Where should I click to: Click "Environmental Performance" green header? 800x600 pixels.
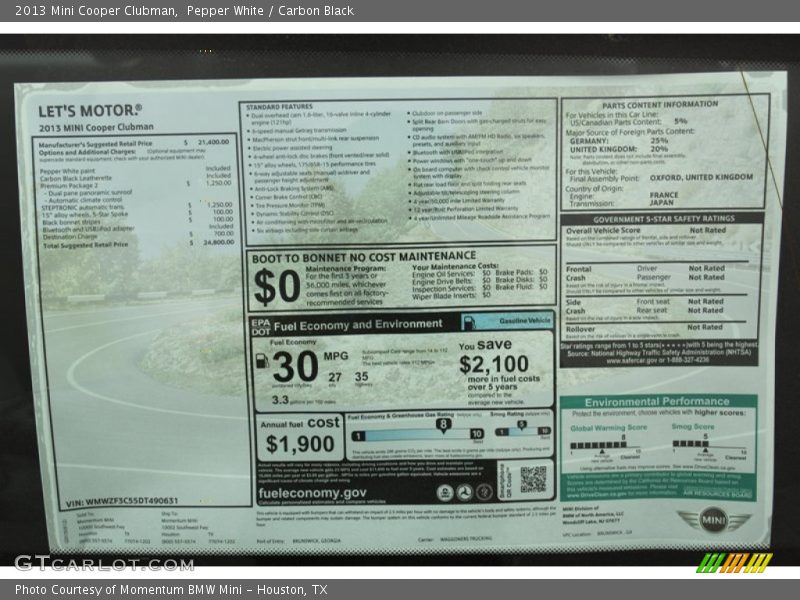click(657, 402)
